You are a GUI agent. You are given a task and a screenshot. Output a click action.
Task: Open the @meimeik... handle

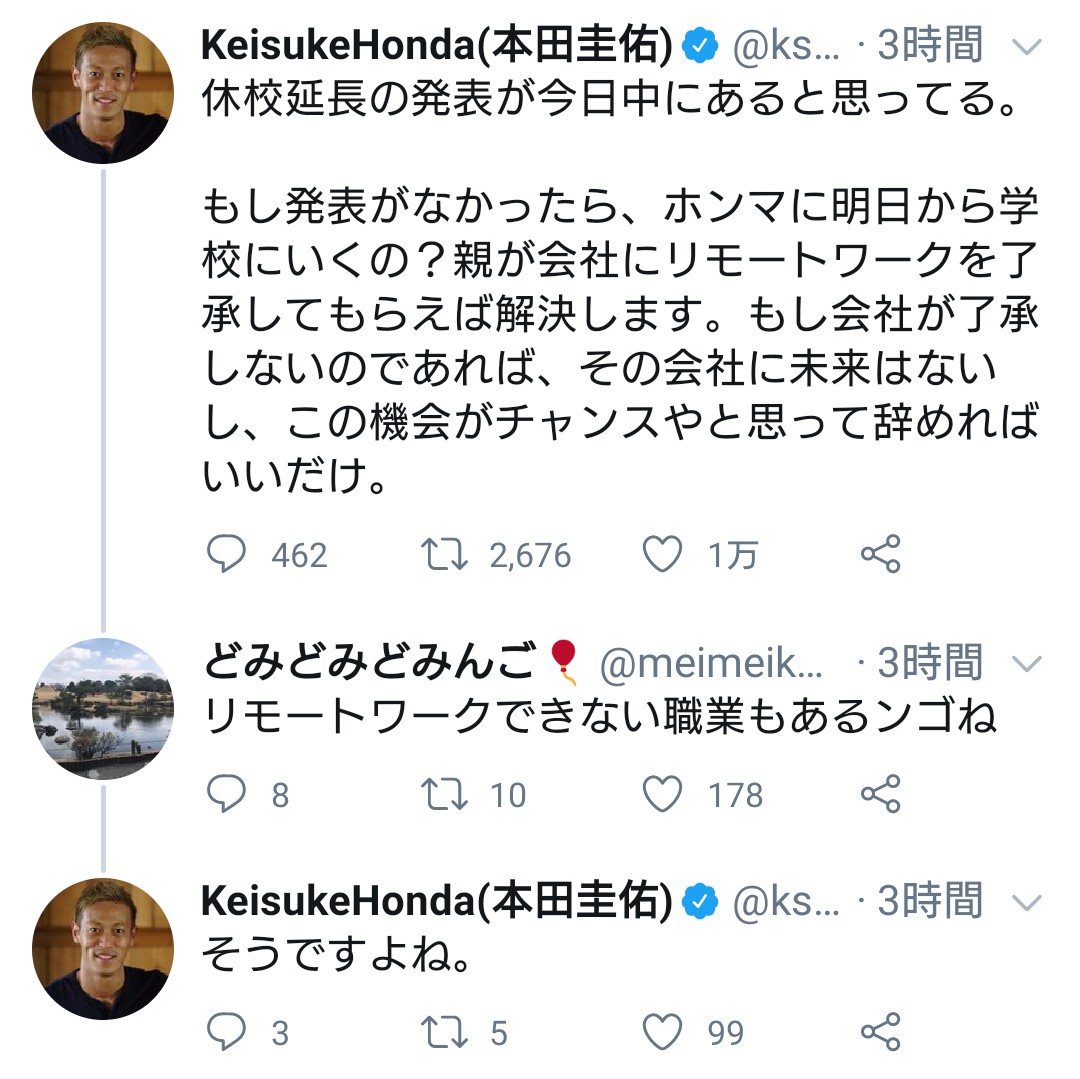[710, 663]
